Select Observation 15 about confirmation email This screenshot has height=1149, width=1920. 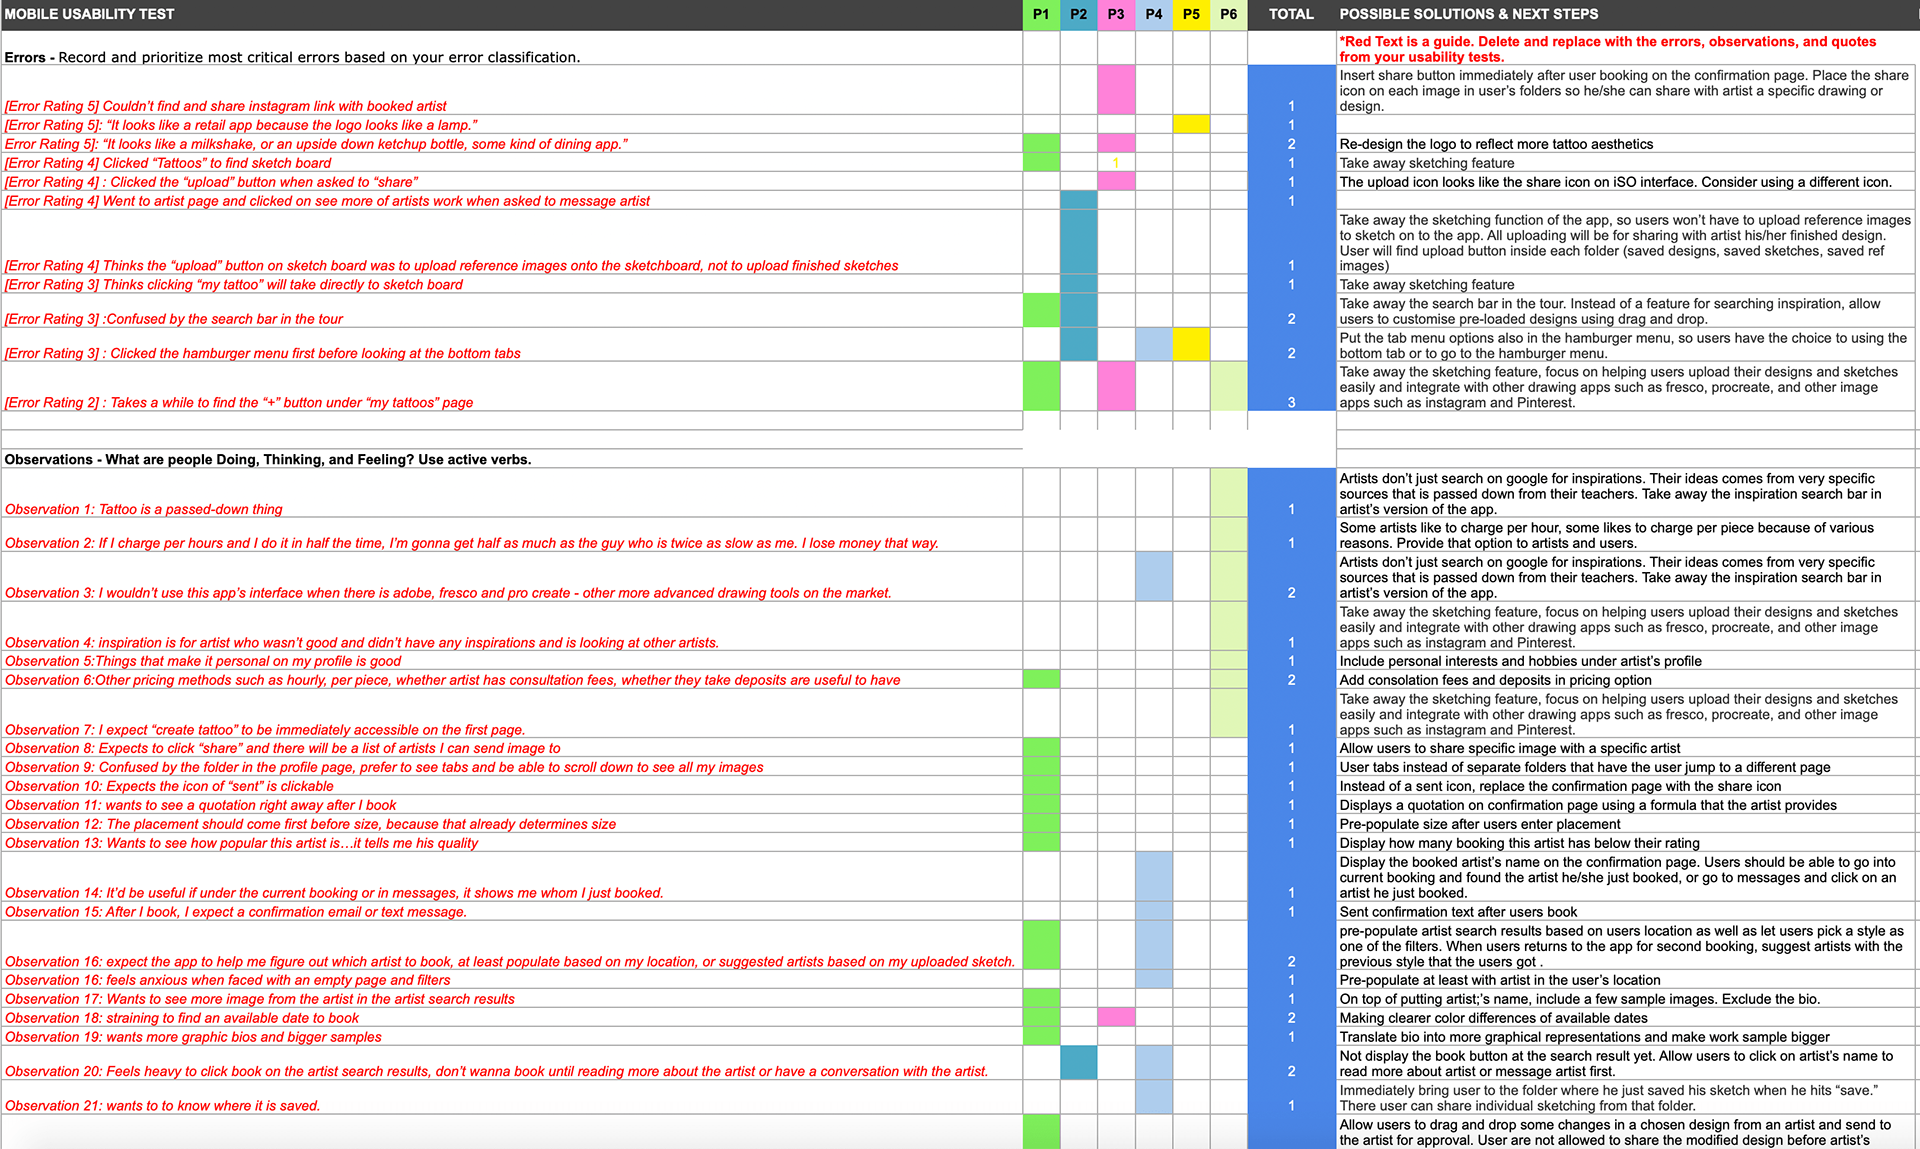(x=511, y=912)
